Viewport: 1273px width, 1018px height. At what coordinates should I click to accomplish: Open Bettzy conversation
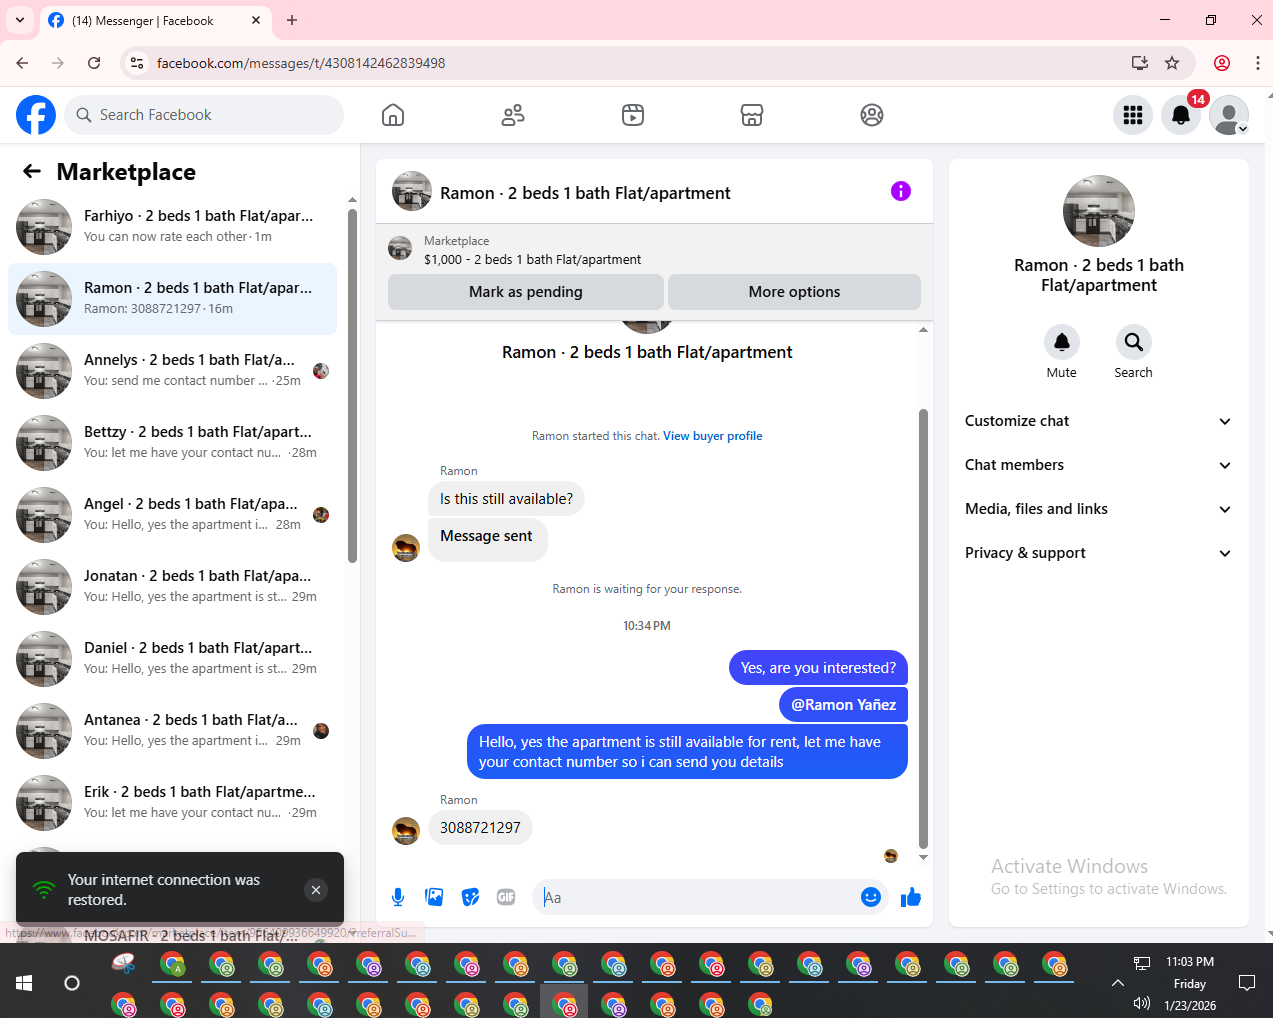[x=172, y=443]
